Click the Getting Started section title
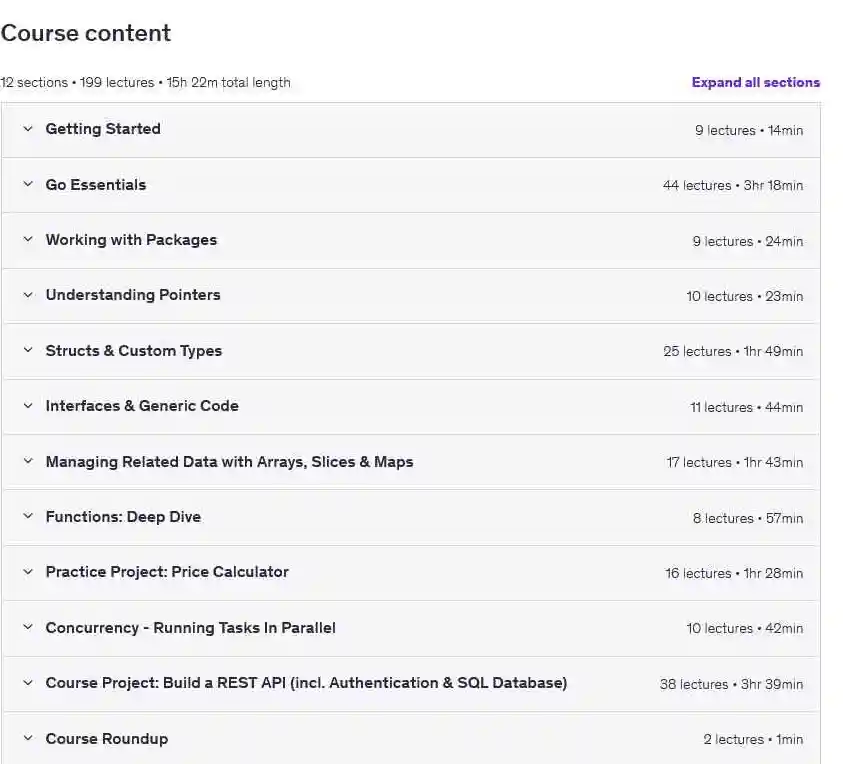 (103, 129)
